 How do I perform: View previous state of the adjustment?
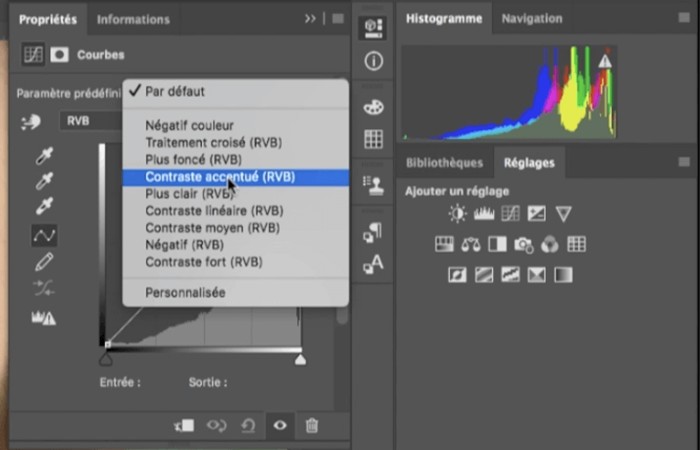point(217,425)
